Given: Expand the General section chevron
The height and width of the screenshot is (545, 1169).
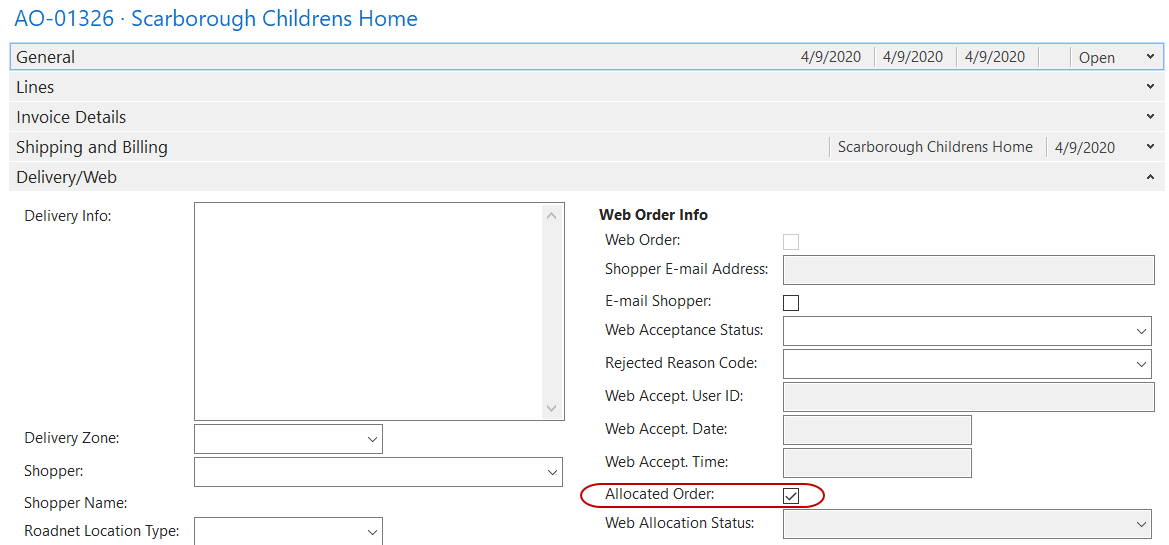Looking at the screenshot, I should tap(1150, 58).
